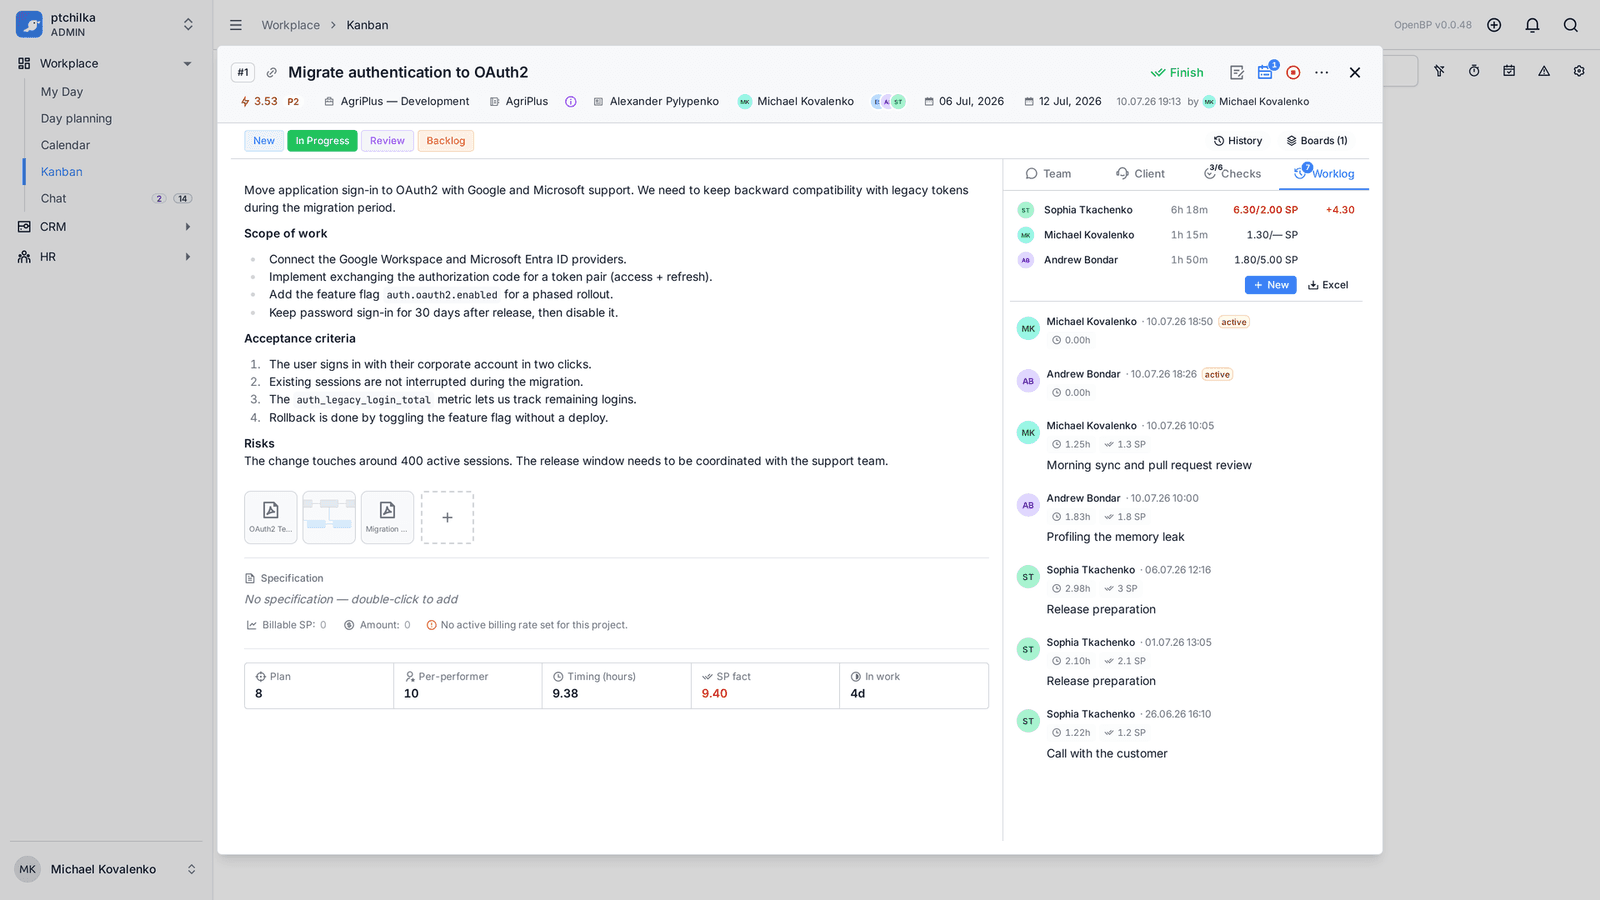
Task: Close the task dialog
Action: [1355, 72]
